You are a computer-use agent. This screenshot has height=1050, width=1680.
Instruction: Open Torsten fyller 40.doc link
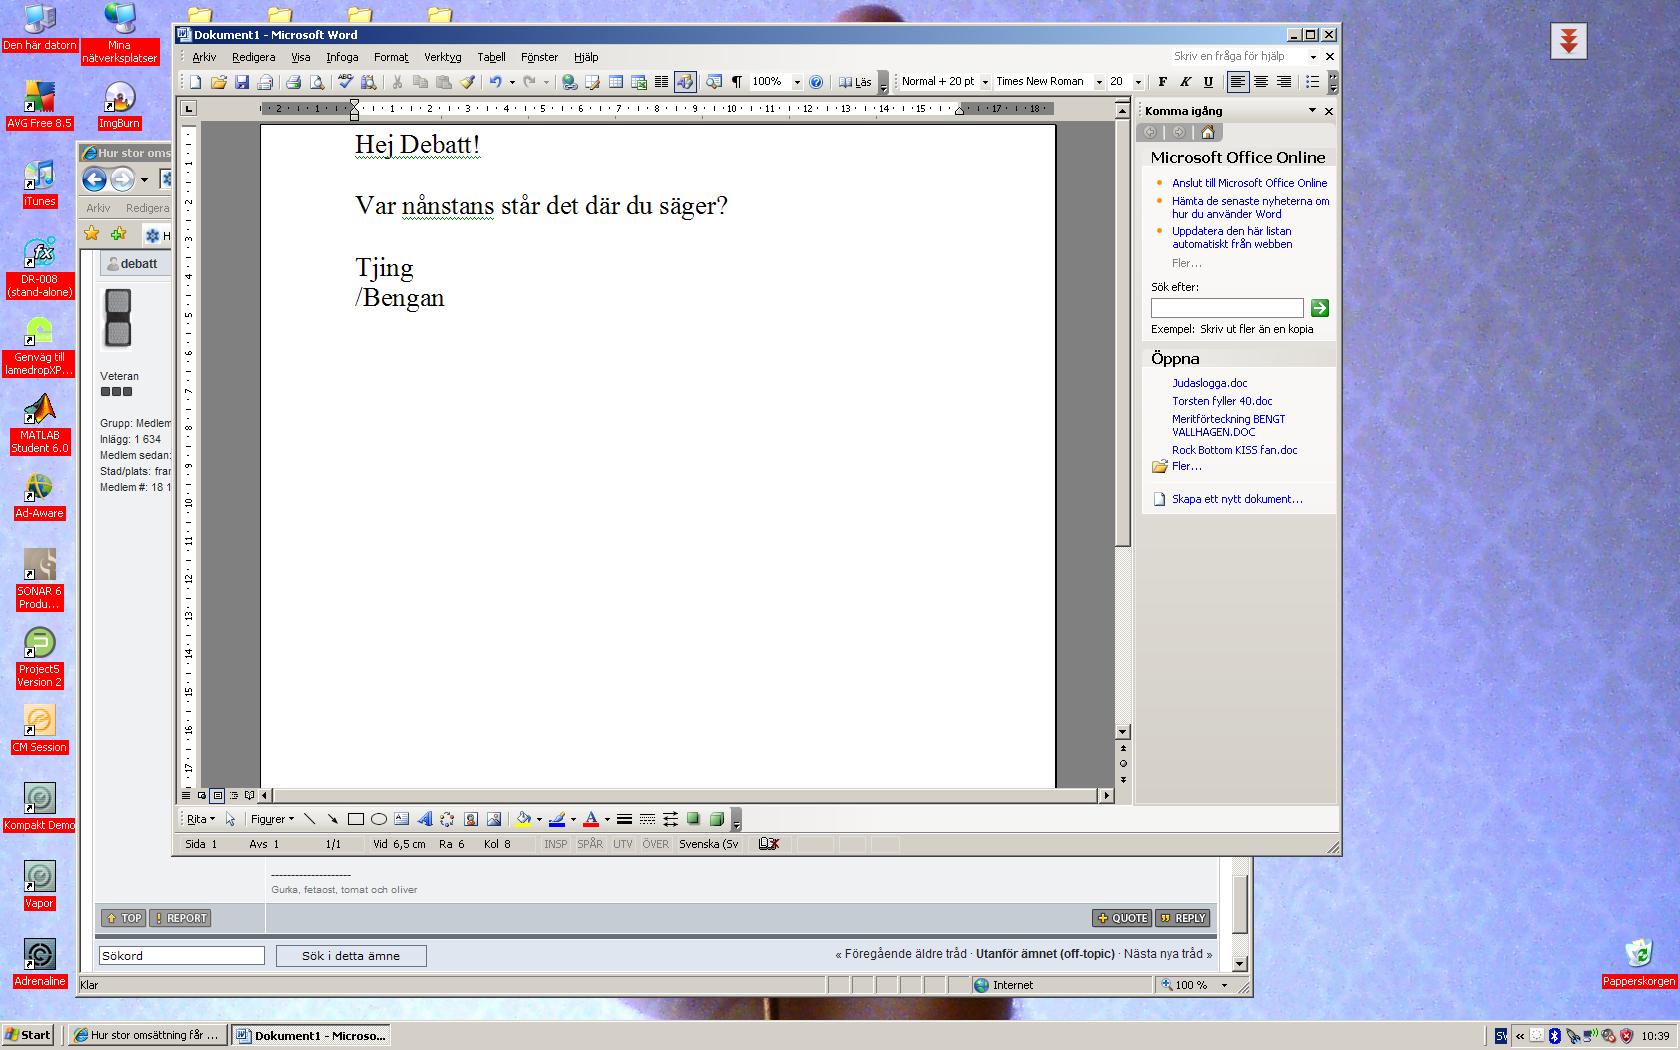coord(1222,401)
